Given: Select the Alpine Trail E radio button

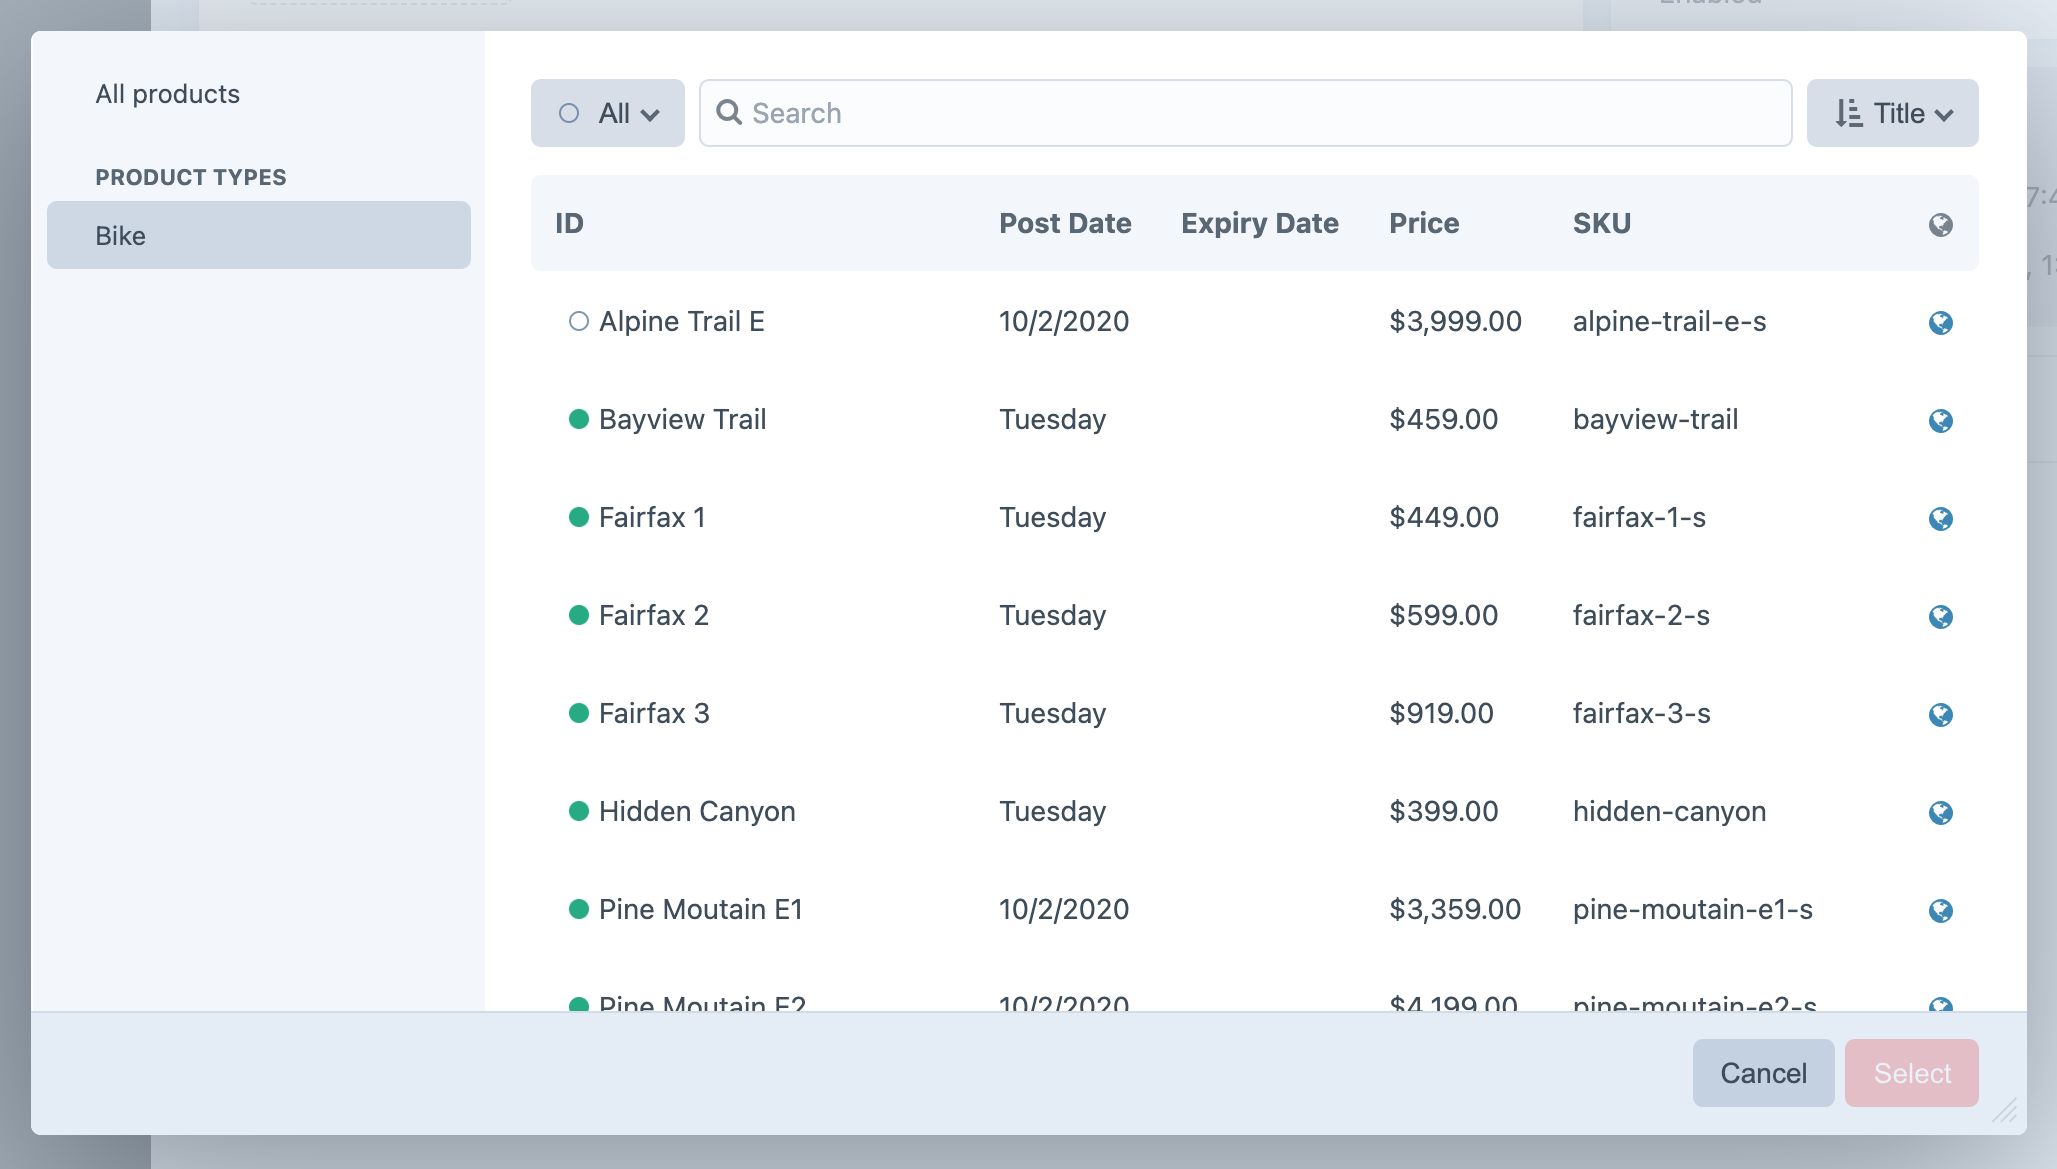Looking at the screenshot, I should [x=575, y=321].
